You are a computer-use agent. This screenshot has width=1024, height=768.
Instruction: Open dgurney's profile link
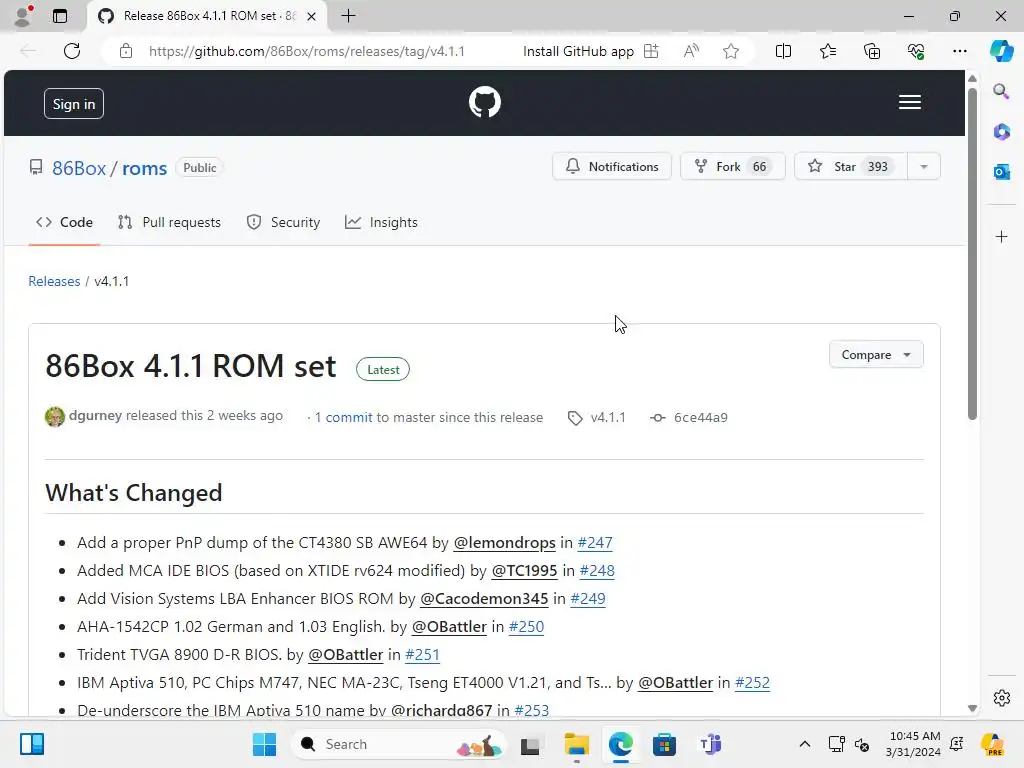click(95, 415)
